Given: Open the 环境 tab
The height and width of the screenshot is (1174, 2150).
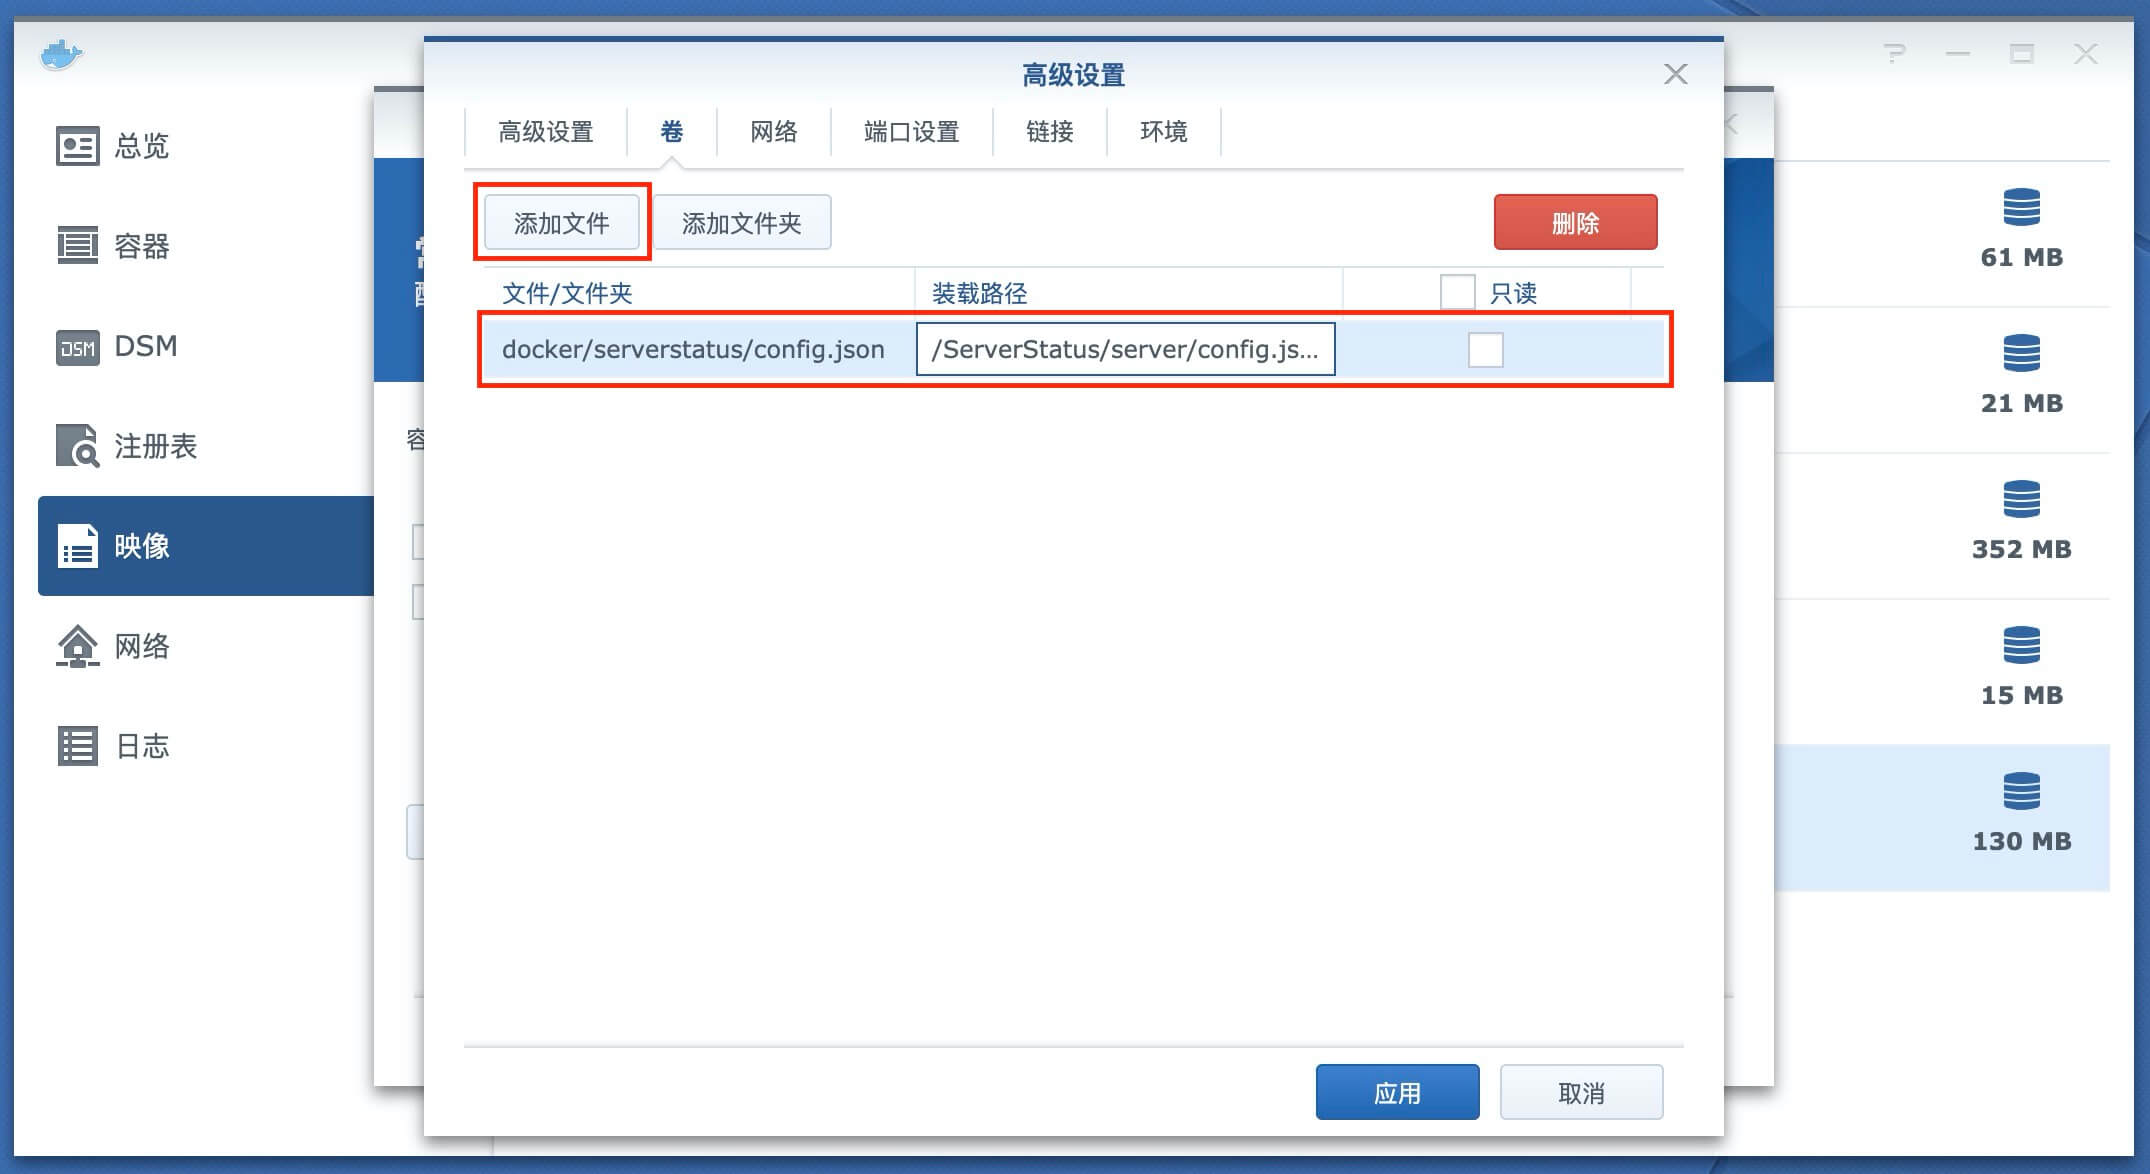Looking at the screenshot, I should coord(1163,132).
